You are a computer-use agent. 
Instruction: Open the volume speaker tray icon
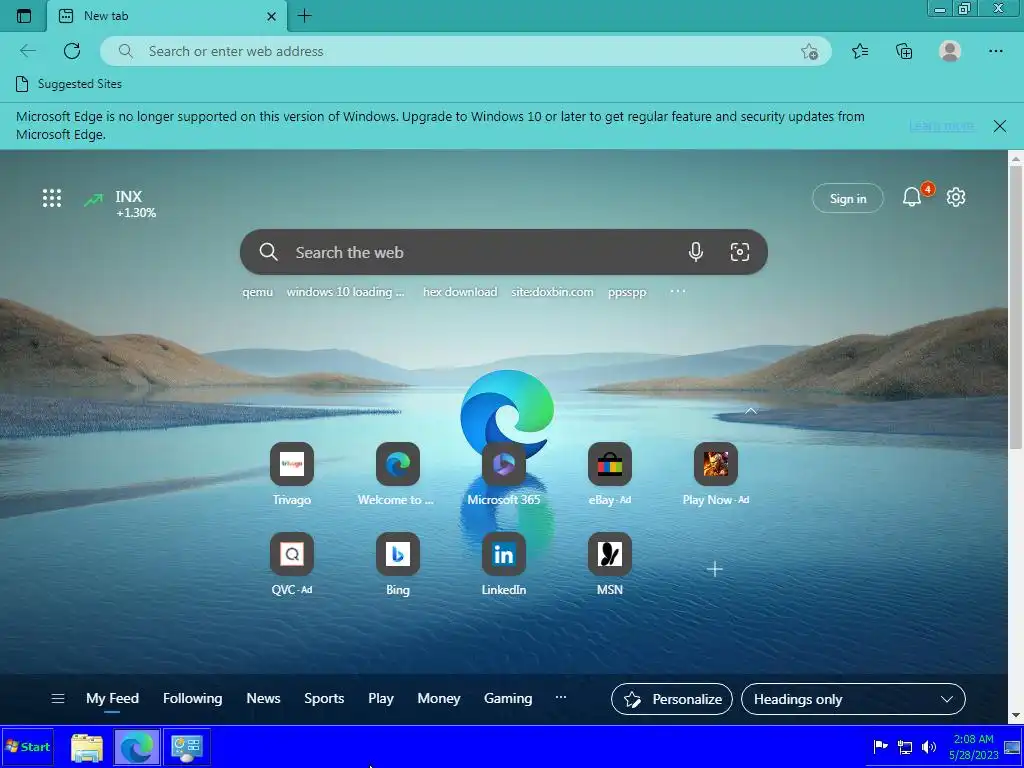click(x=928, y=746)
